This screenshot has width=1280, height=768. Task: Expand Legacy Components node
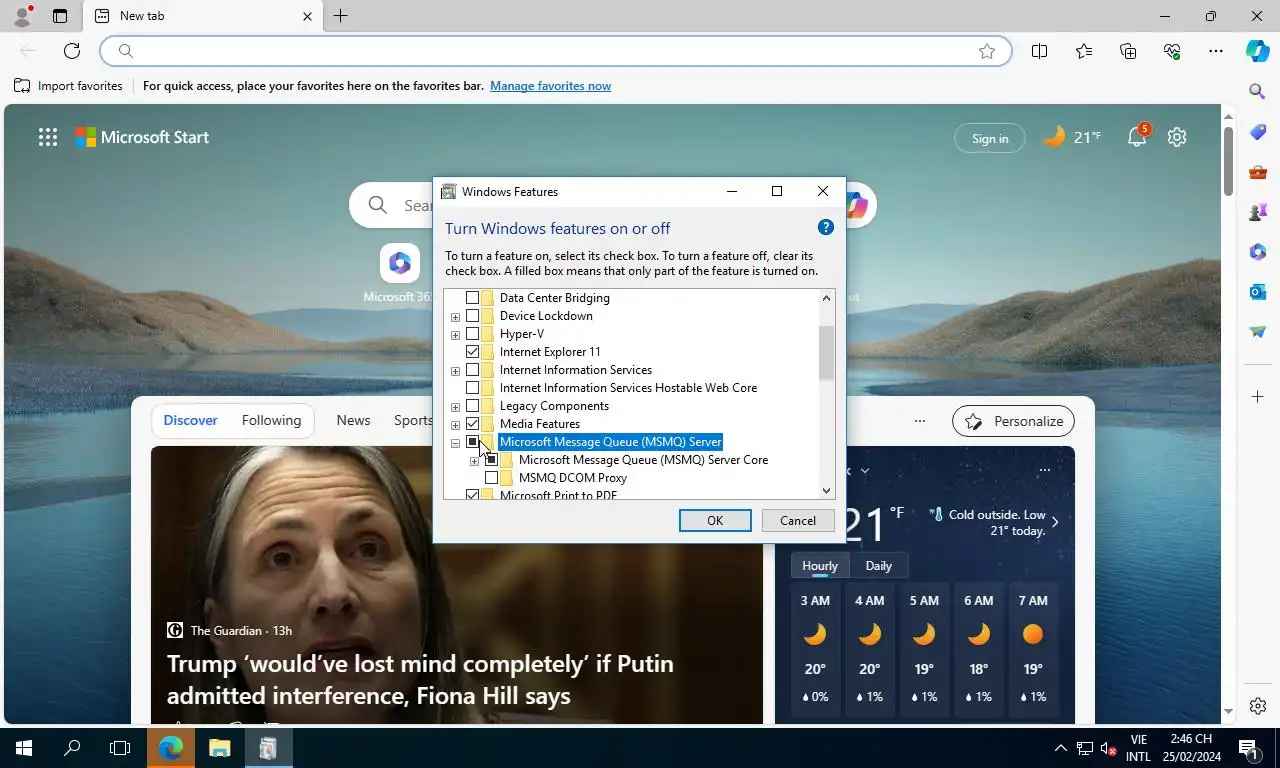click(455, 407)
